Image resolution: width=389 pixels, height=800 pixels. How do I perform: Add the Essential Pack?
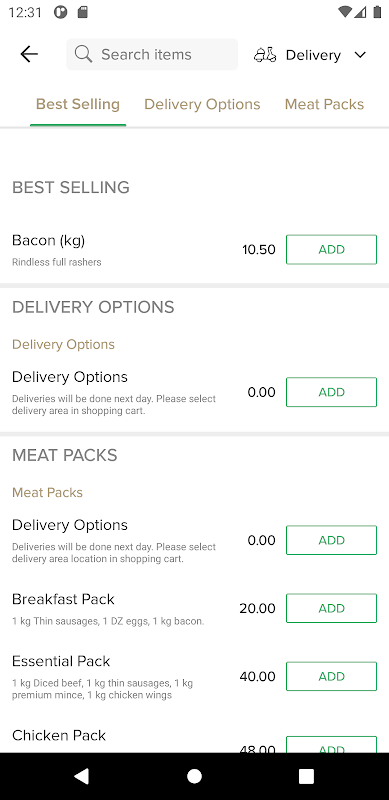coord(331,677)
